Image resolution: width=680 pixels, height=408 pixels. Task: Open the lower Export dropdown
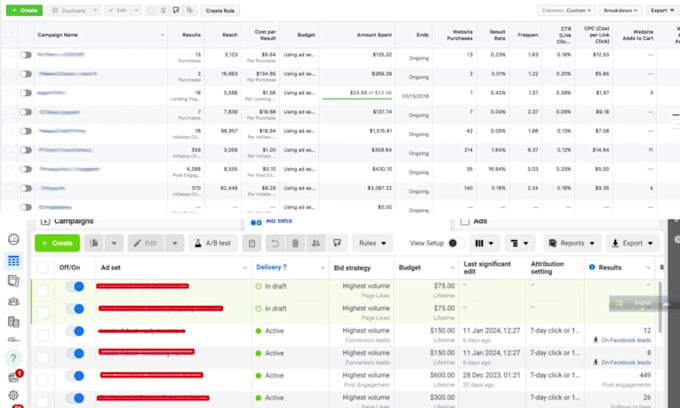pyautogui.click(x=632, y=243)
